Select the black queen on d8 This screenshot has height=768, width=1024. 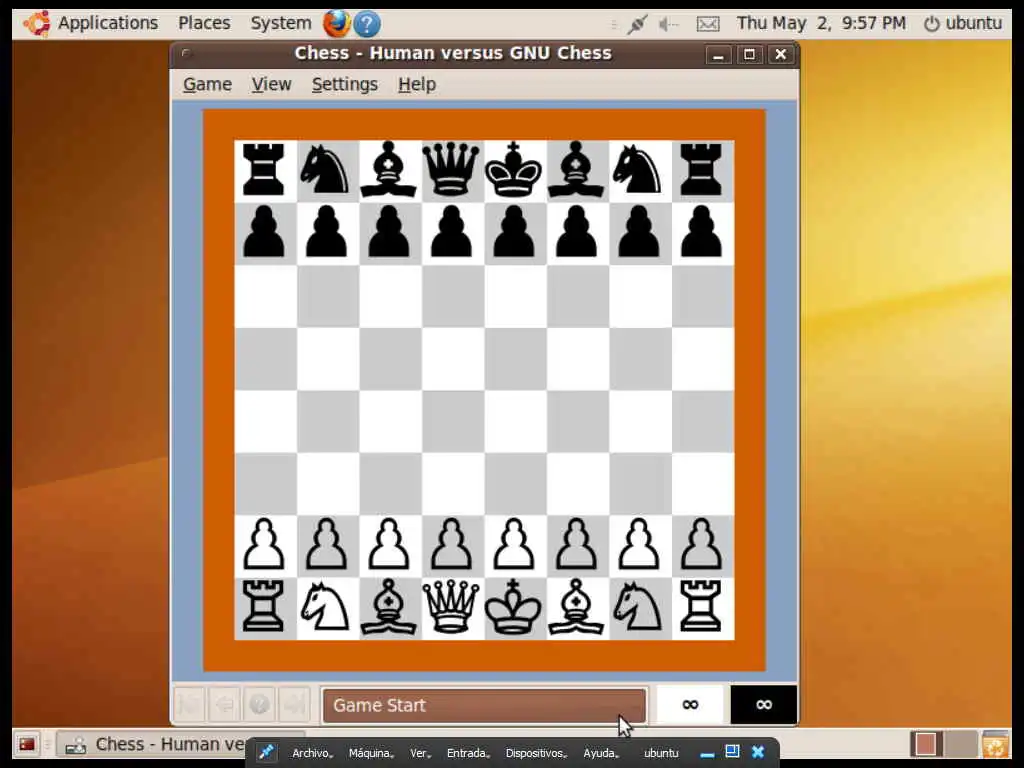pyautogui.click(x=451, y=170)
